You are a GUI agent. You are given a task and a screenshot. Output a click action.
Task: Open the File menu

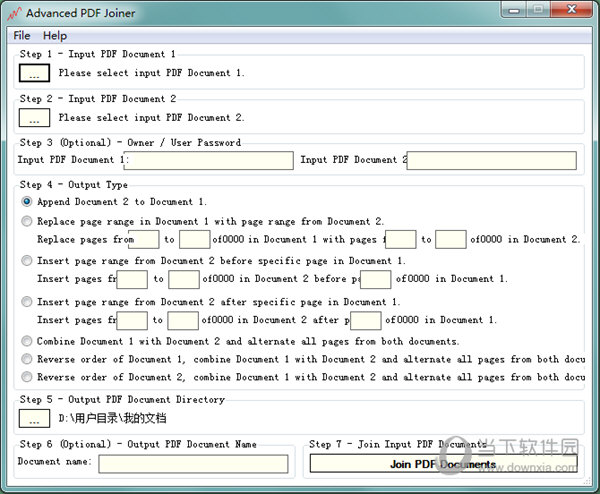(22, 36)
